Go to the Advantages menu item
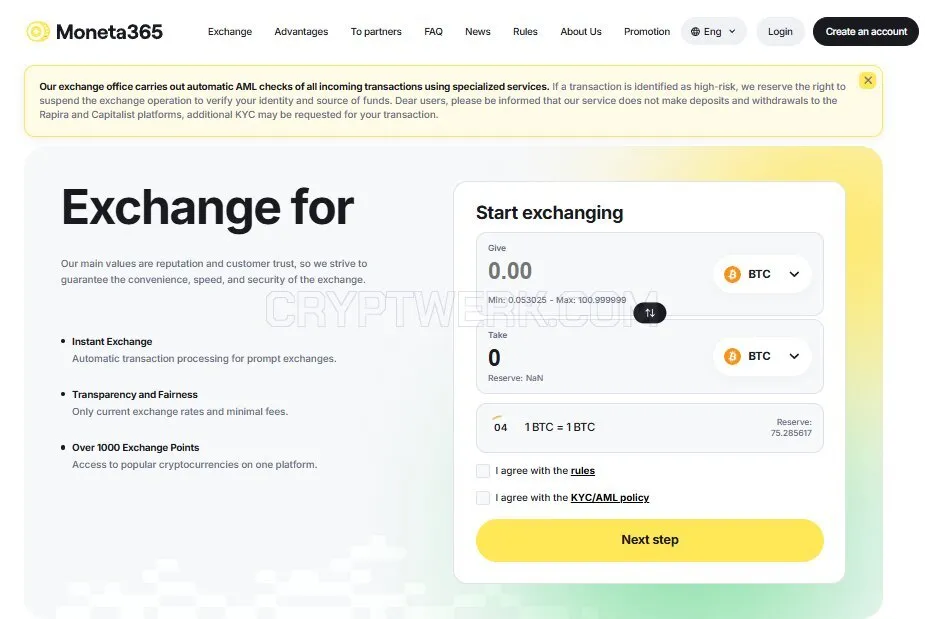Viewport: 925px width, 619px height. coord(301,32)
